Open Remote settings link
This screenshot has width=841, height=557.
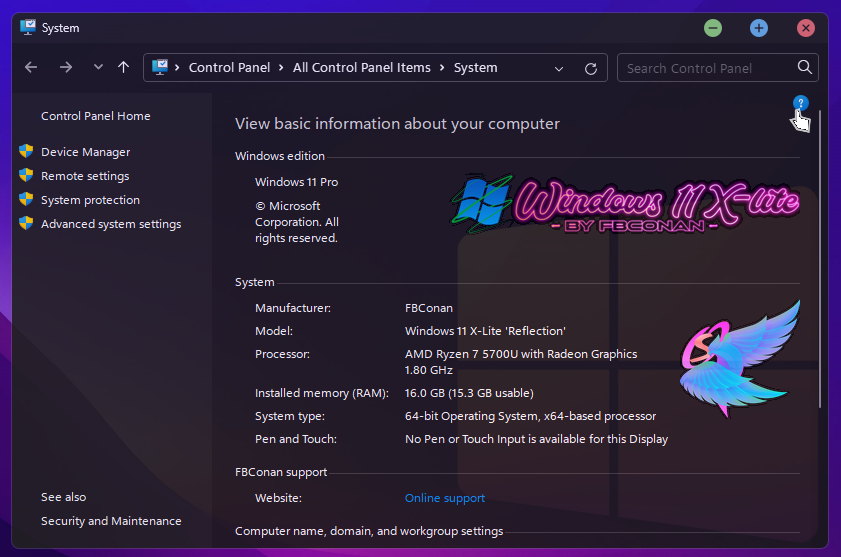[85, 176]
